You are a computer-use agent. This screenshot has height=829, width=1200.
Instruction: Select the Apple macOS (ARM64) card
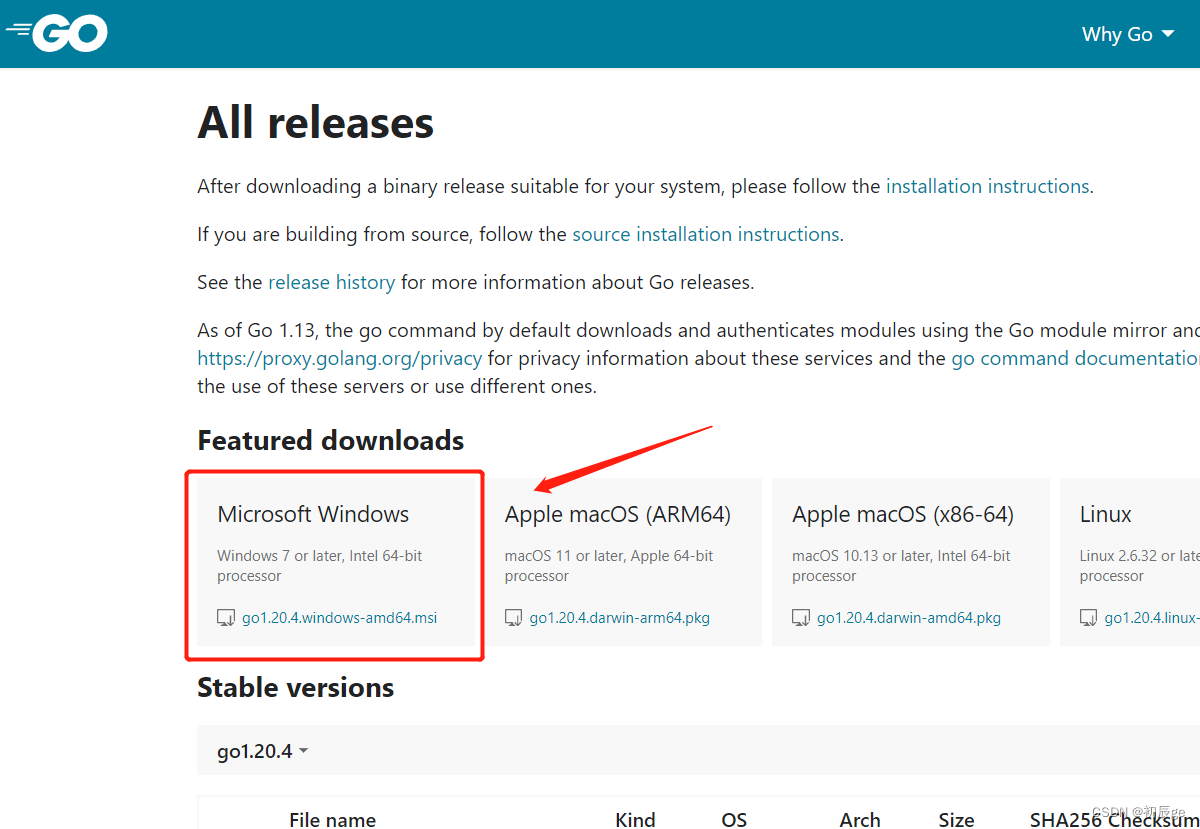623,562
